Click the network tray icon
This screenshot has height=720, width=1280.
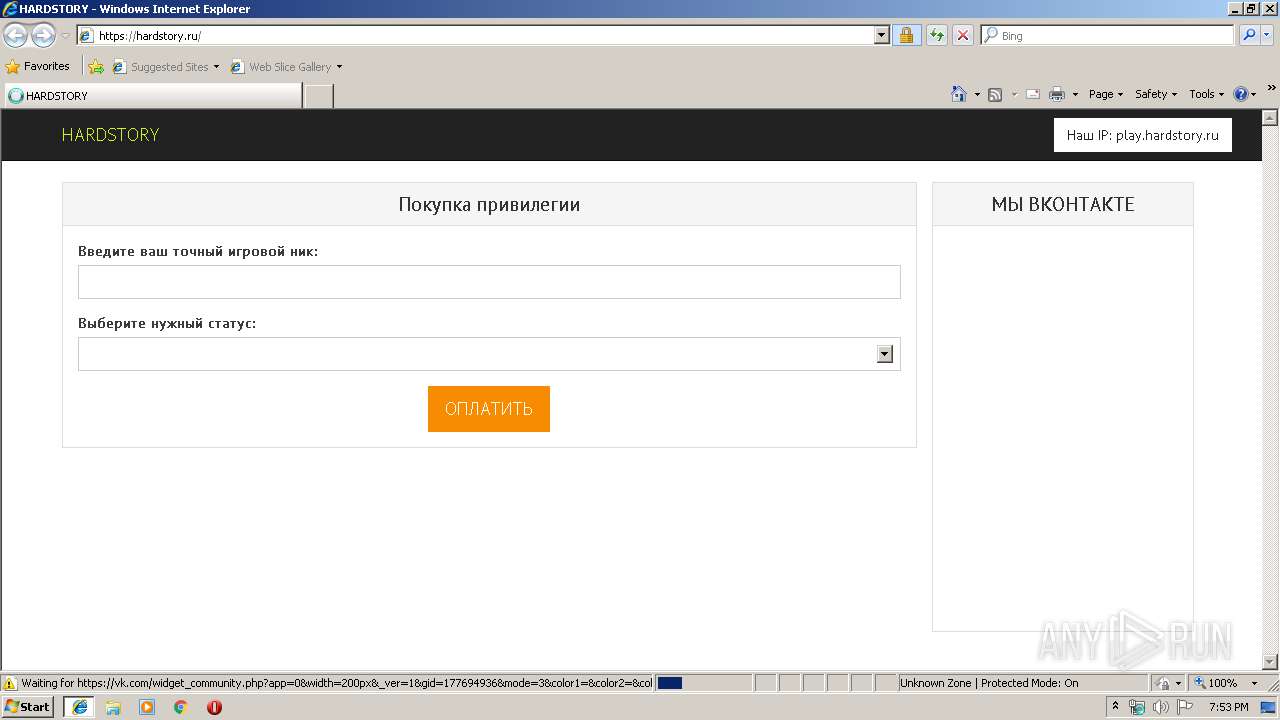[1138, 707]
